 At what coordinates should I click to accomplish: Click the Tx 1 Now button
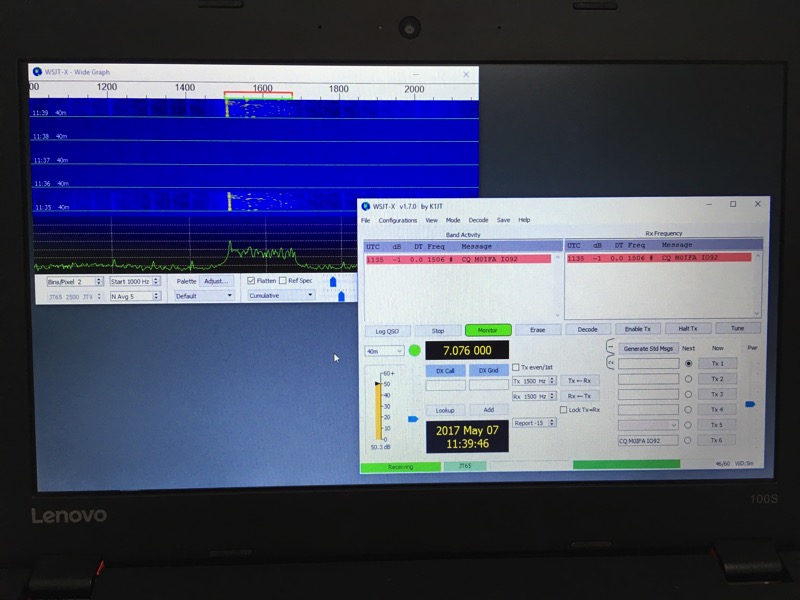pos(717,363)
